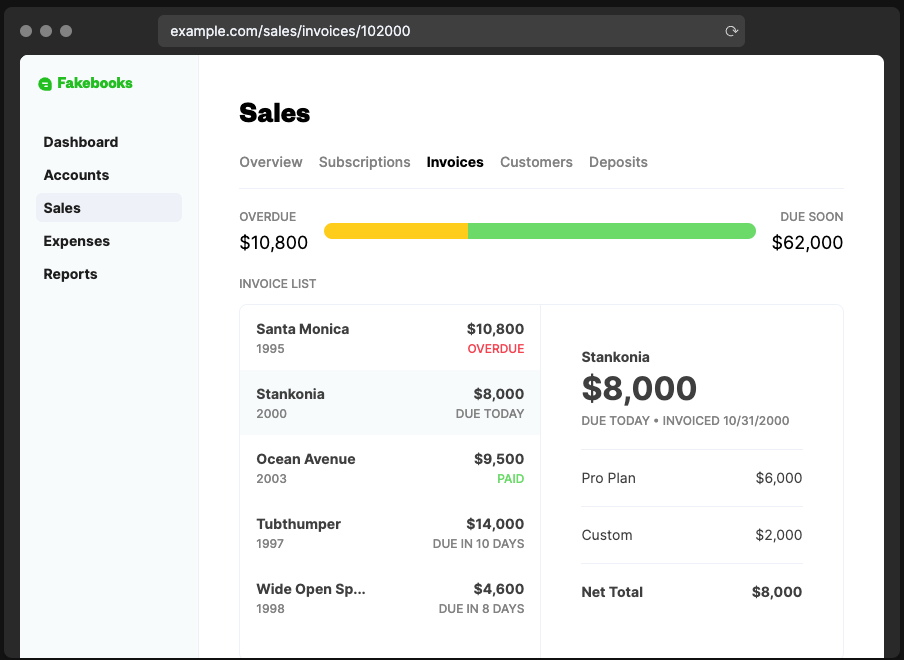Open the Subscriptions tab

pos(364,162)
